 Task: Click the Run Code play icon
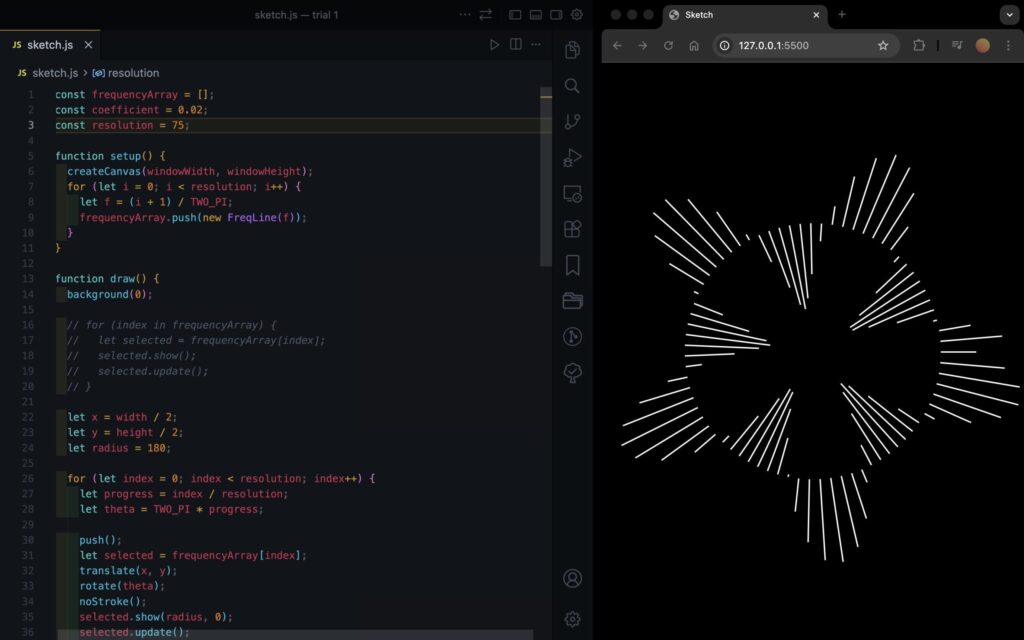(x=494, y=45)
